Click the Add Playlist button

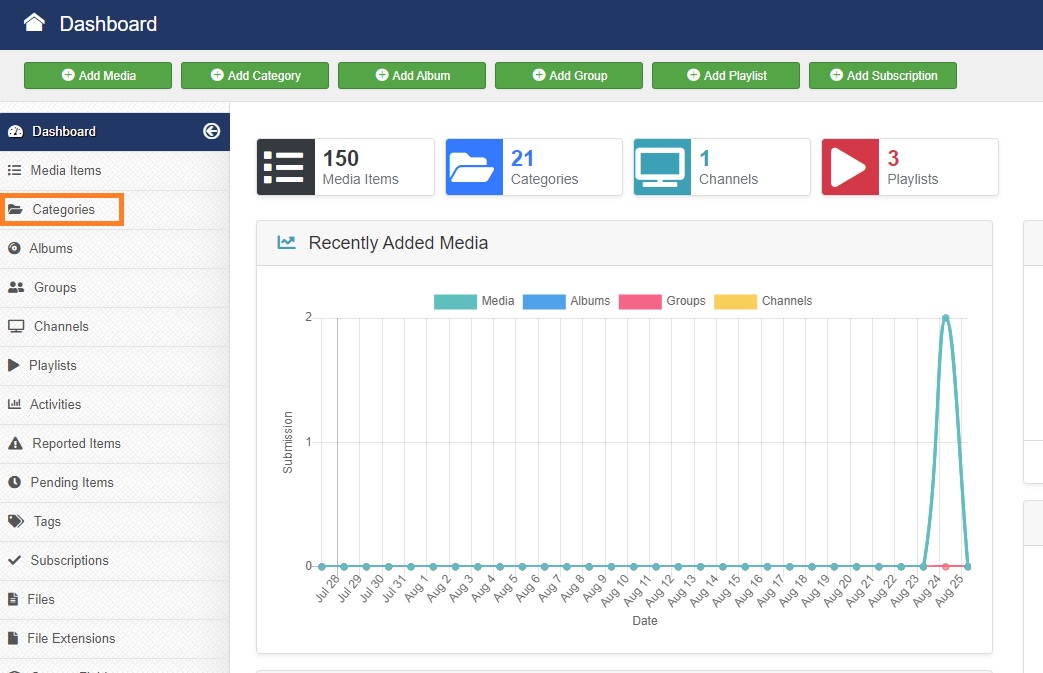(726, 75)
